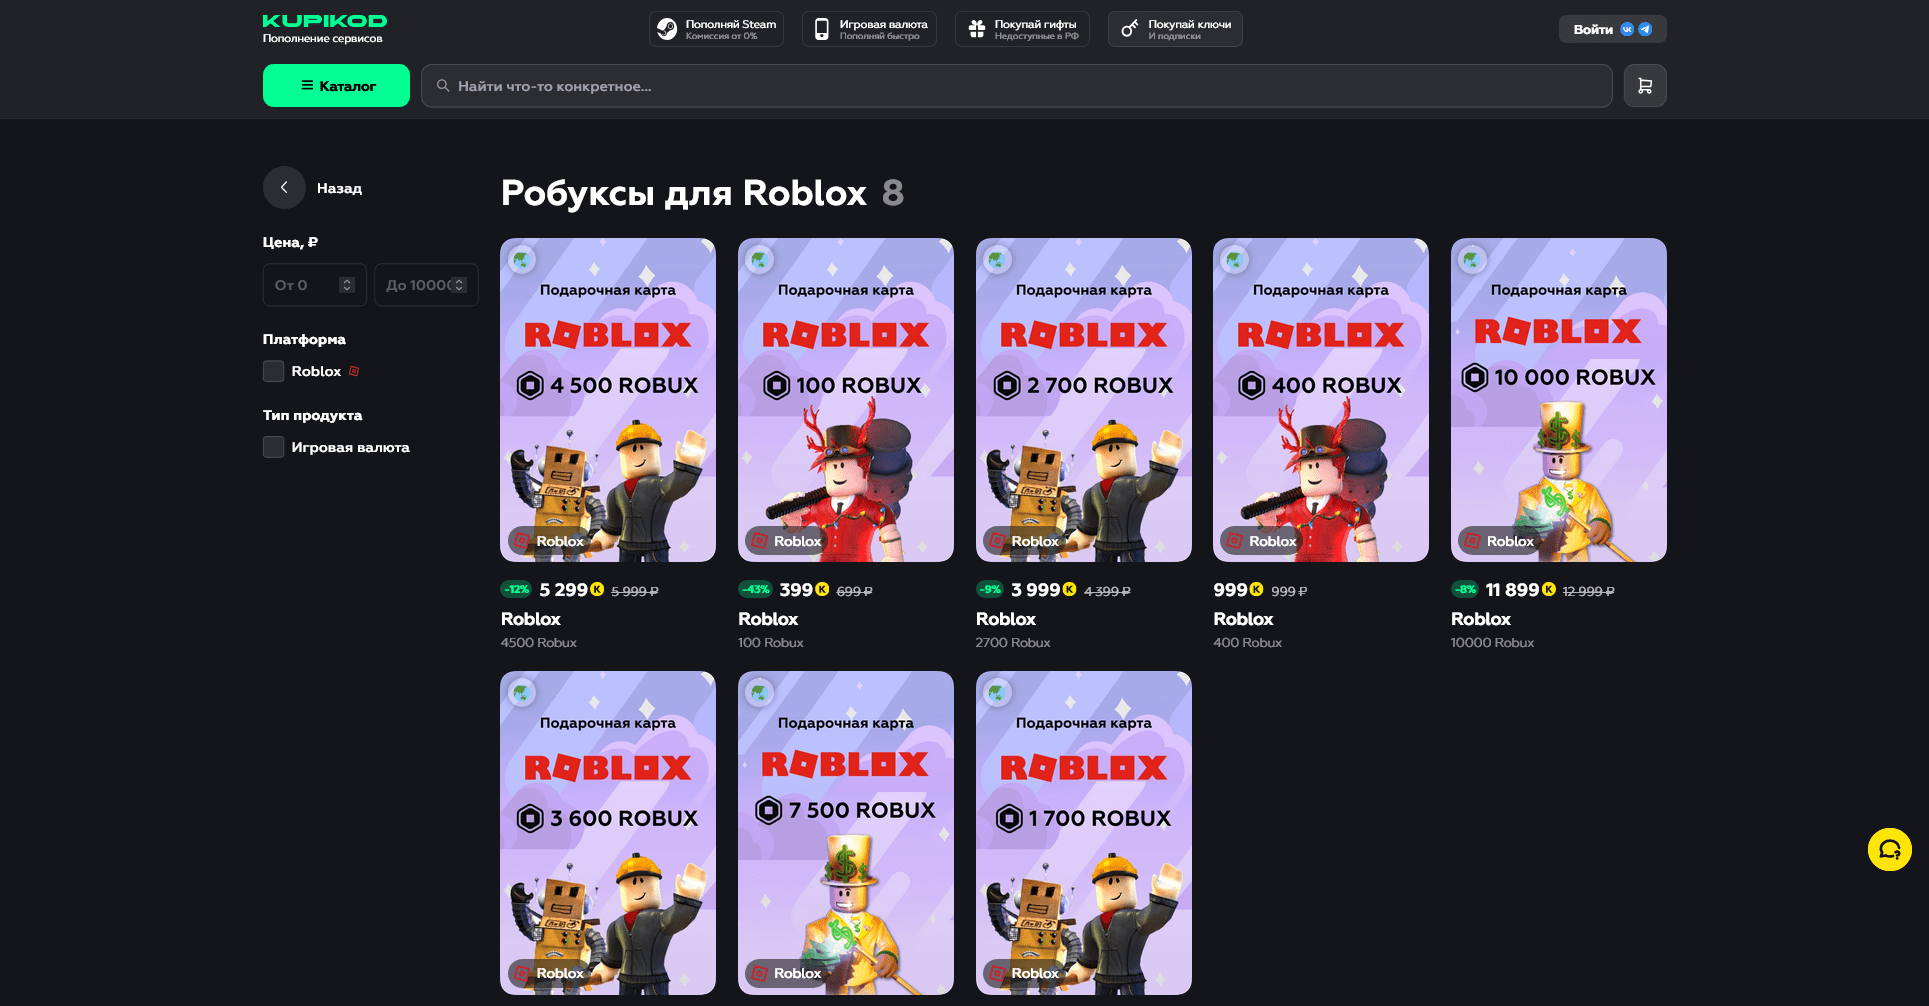Enable the Roblox platform checkbox
Screen dimensions: 1929x1006
[273, 371]
